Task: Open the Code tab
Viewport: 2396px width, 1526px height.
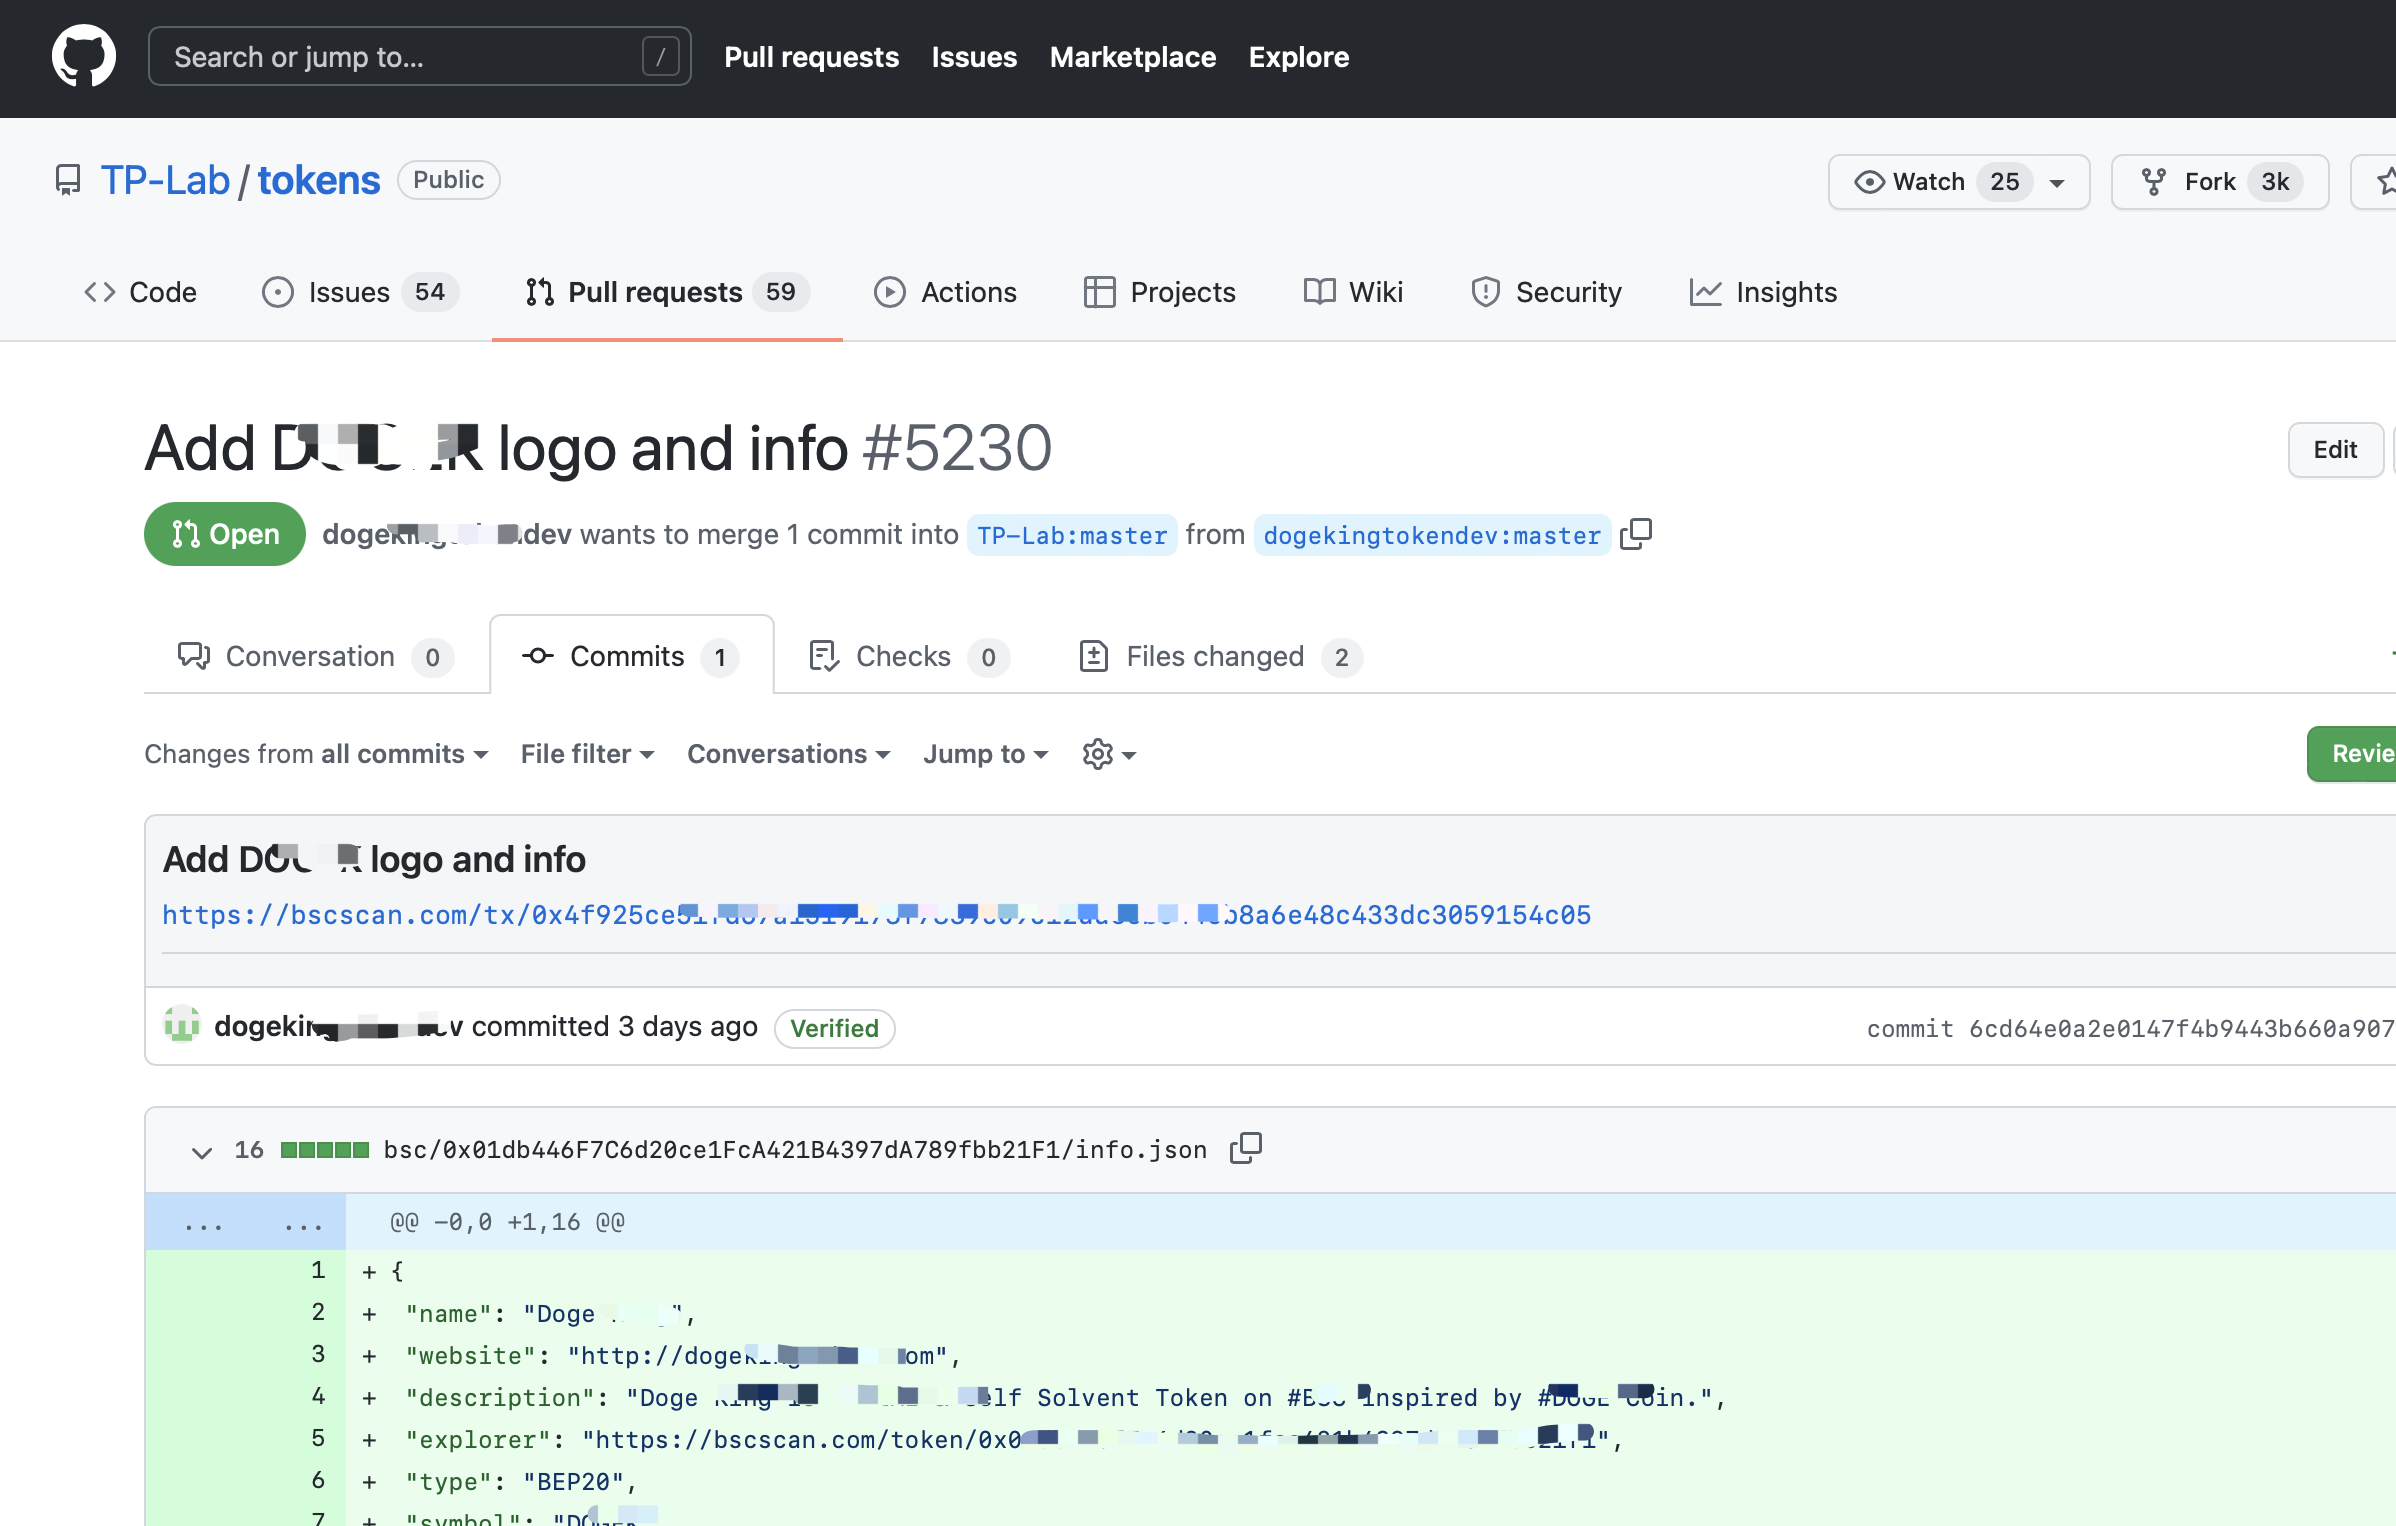Action: [140, 292]
